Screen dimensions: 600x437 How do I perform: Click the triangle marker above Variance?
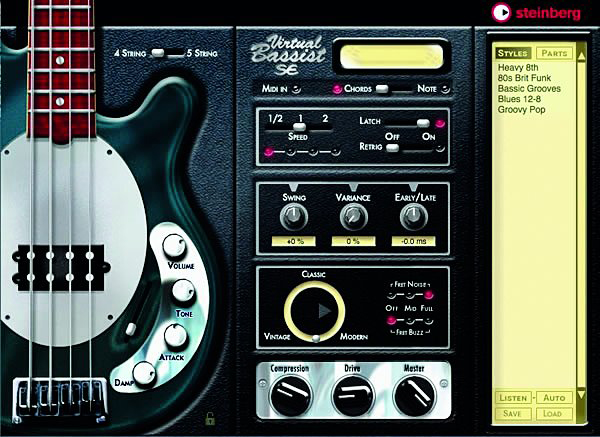click(354, 187)
